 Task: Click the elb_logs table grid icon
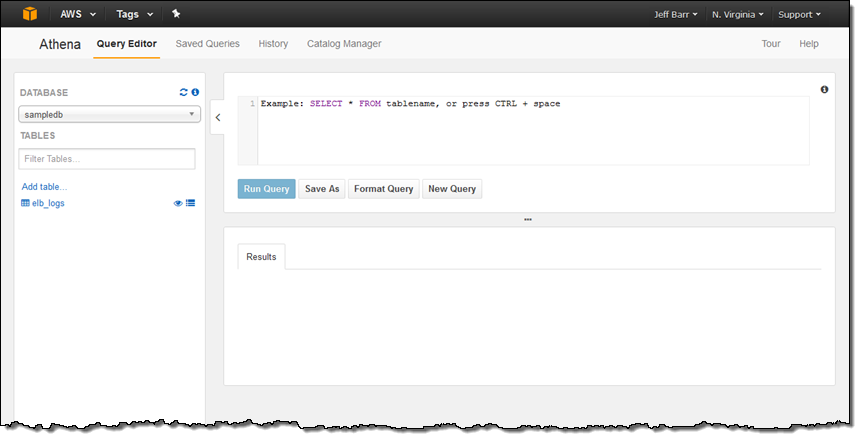point(25,203)
